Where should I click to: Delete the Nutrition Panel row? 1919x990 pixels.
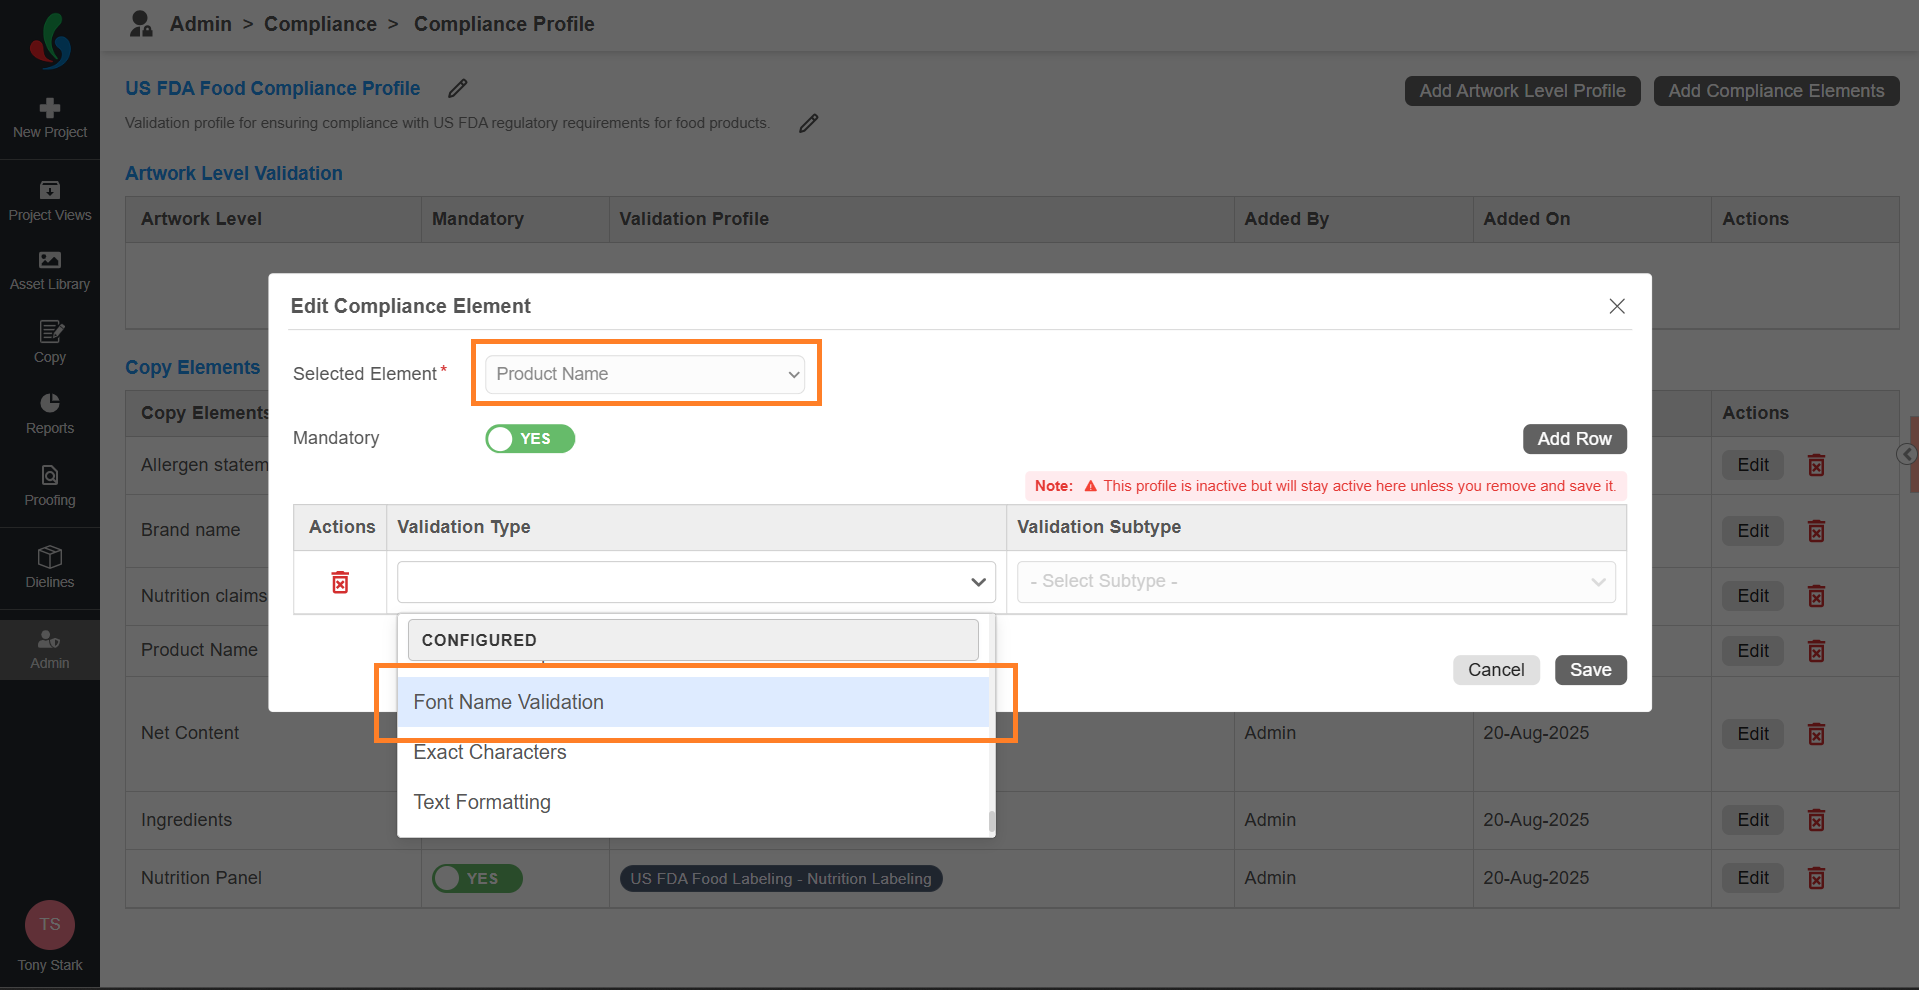pos(1816,878)
